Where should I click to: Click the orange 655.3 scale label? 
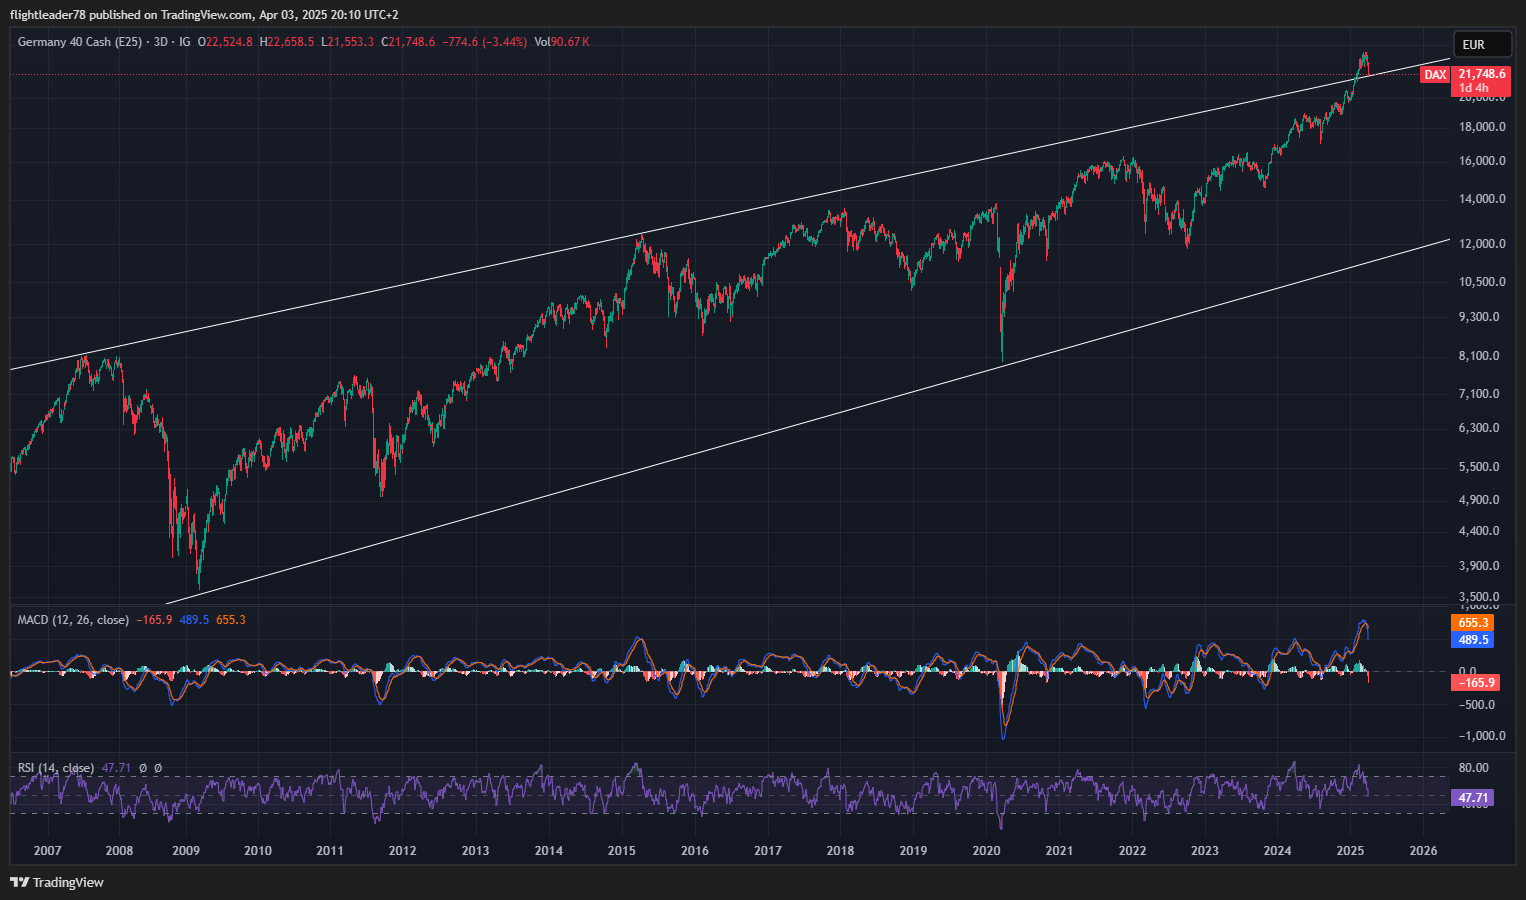(1472, 623)
